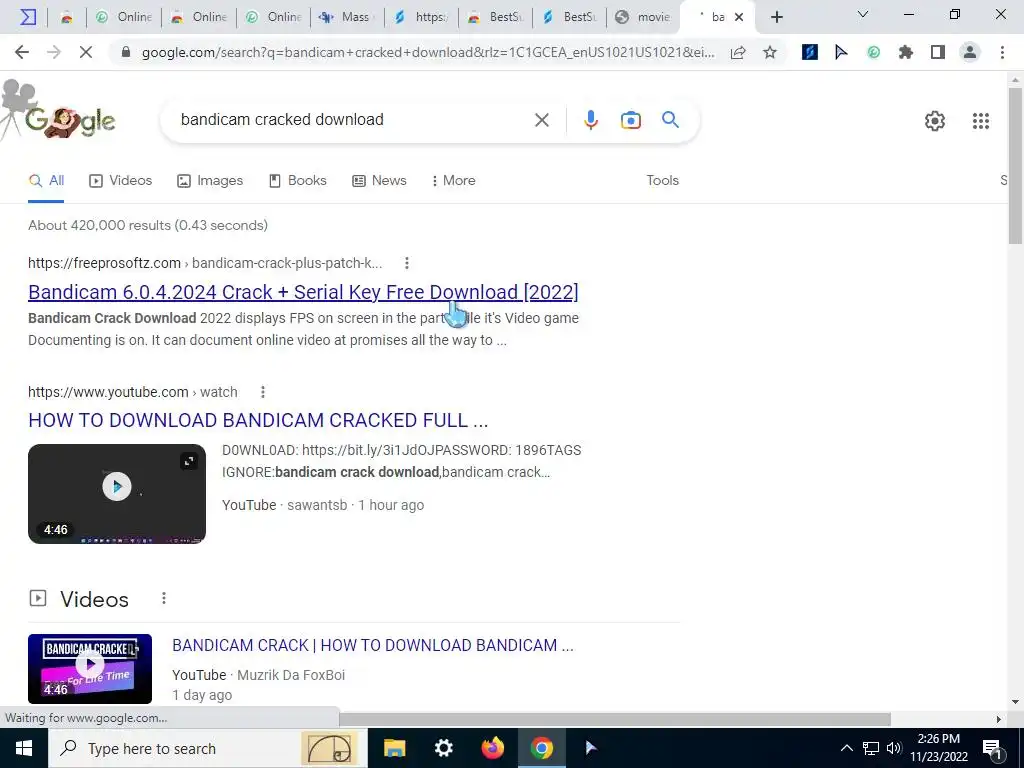
Task: Open the Google apps grid
Action: click(x=980, y=121)
